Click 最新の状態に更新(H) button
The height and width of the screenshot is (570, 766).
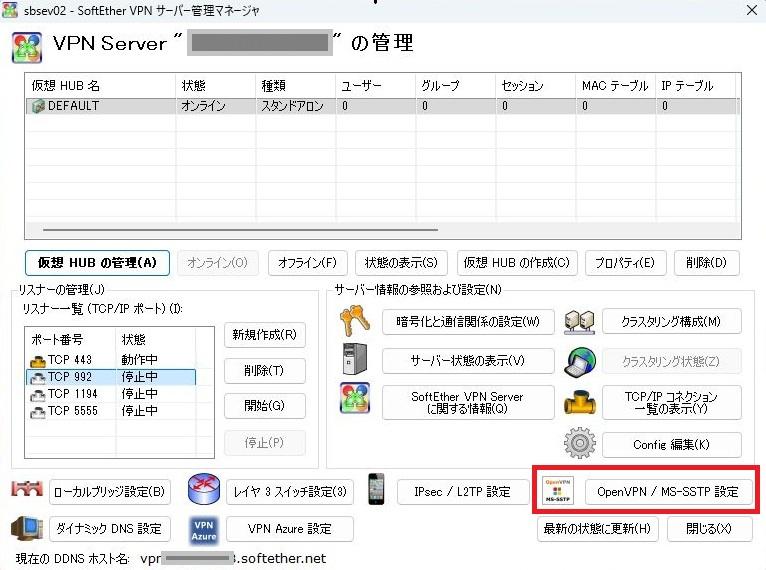(597, 529)
